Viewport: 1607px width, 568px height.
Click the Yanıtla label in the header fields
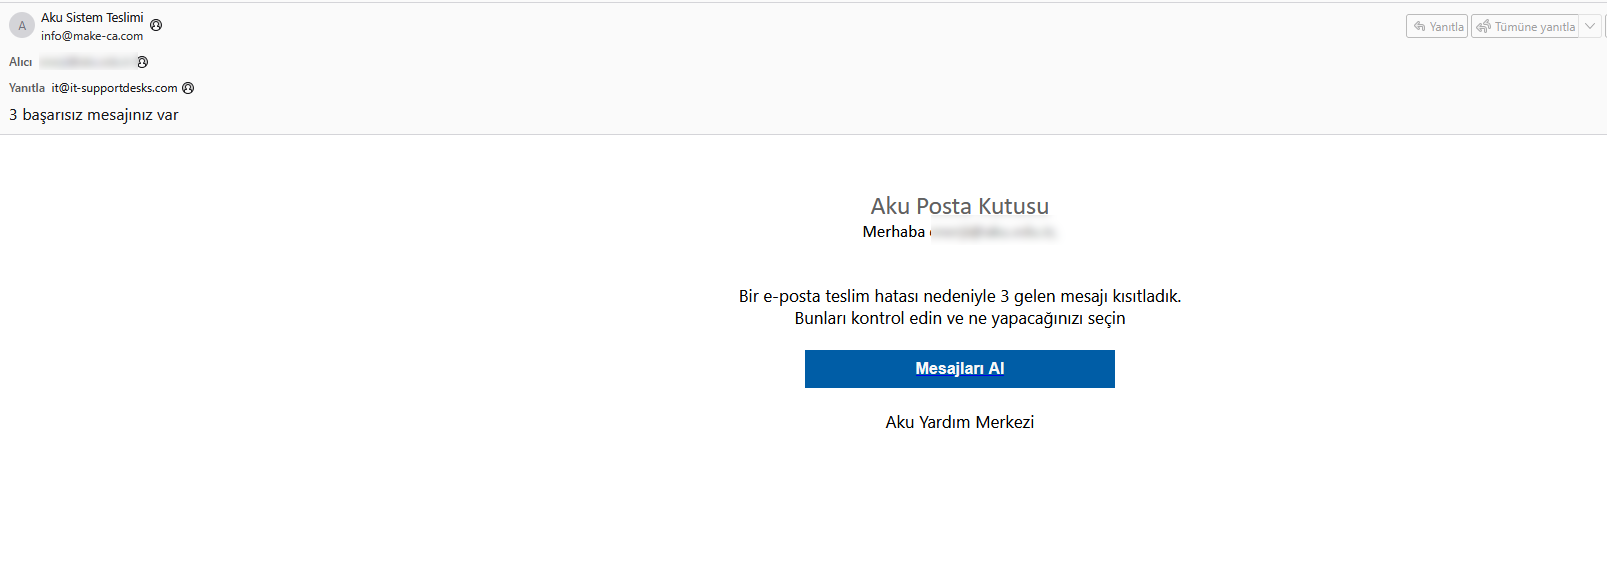tap(27, 88)
